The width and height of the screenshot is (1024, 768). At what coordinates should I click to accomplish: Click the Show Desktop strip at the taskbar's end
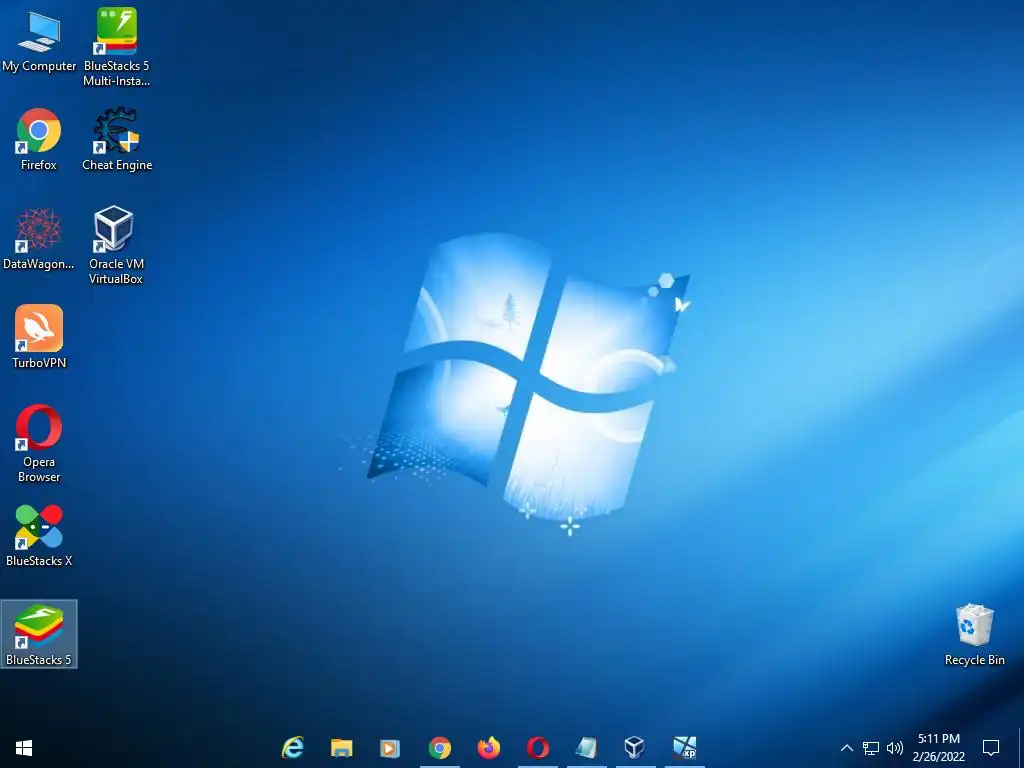click(x=1021, y=748)
